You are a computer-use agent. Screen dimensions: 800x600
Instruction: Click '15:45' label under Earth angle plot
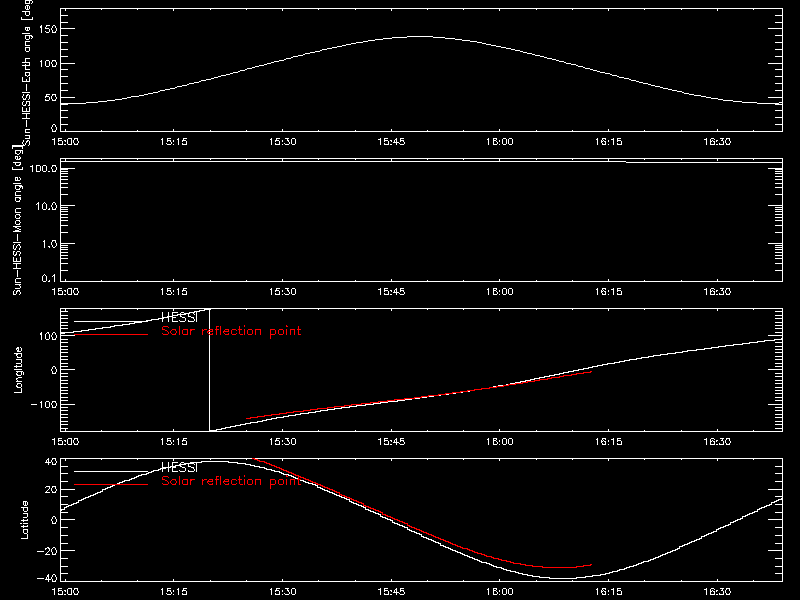click(391, 142)
